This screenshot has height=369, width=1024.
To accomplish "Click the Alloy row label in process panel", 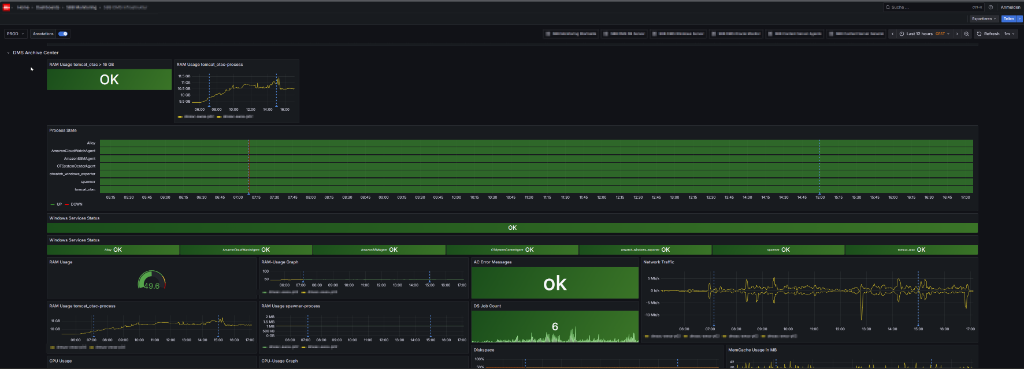I will [91, 143].
